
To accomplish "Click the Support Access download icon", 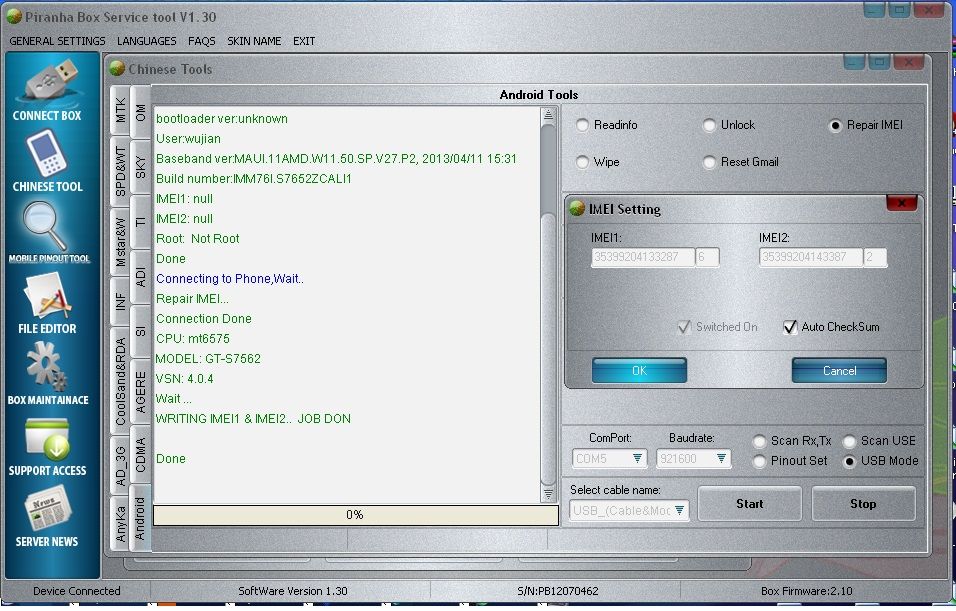I will pos(47,439).
